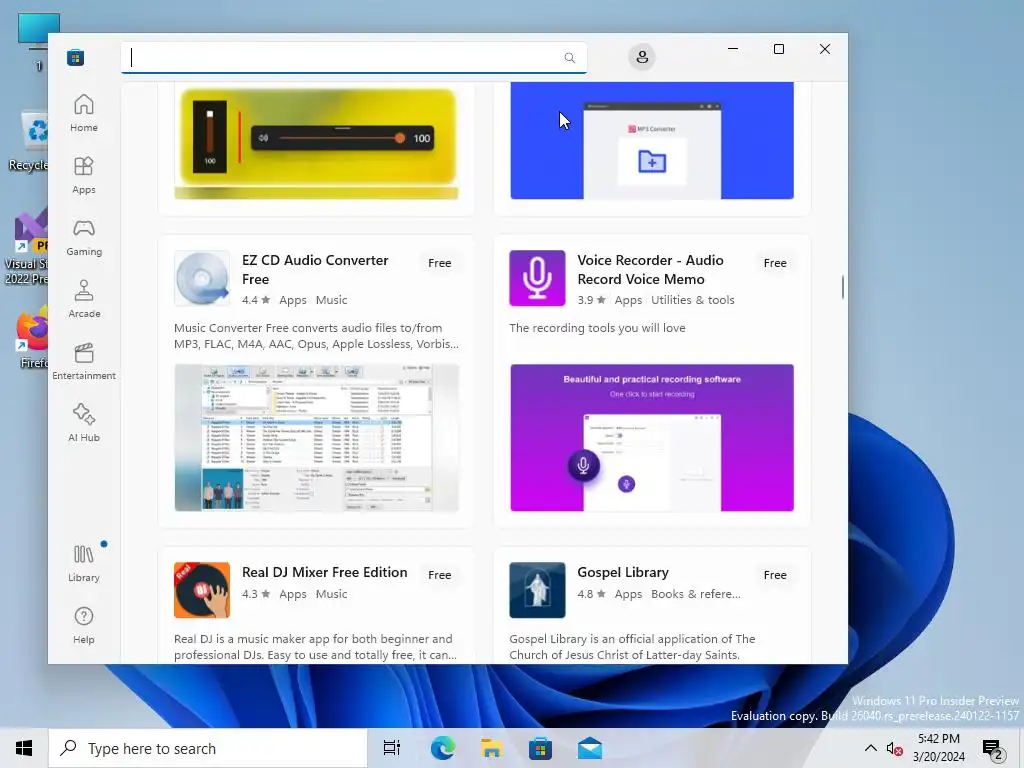Screen dimensions: 1024x768
Task: Open the Home section in sidebar
Action: pyautogui.click(x=84, y=114)
